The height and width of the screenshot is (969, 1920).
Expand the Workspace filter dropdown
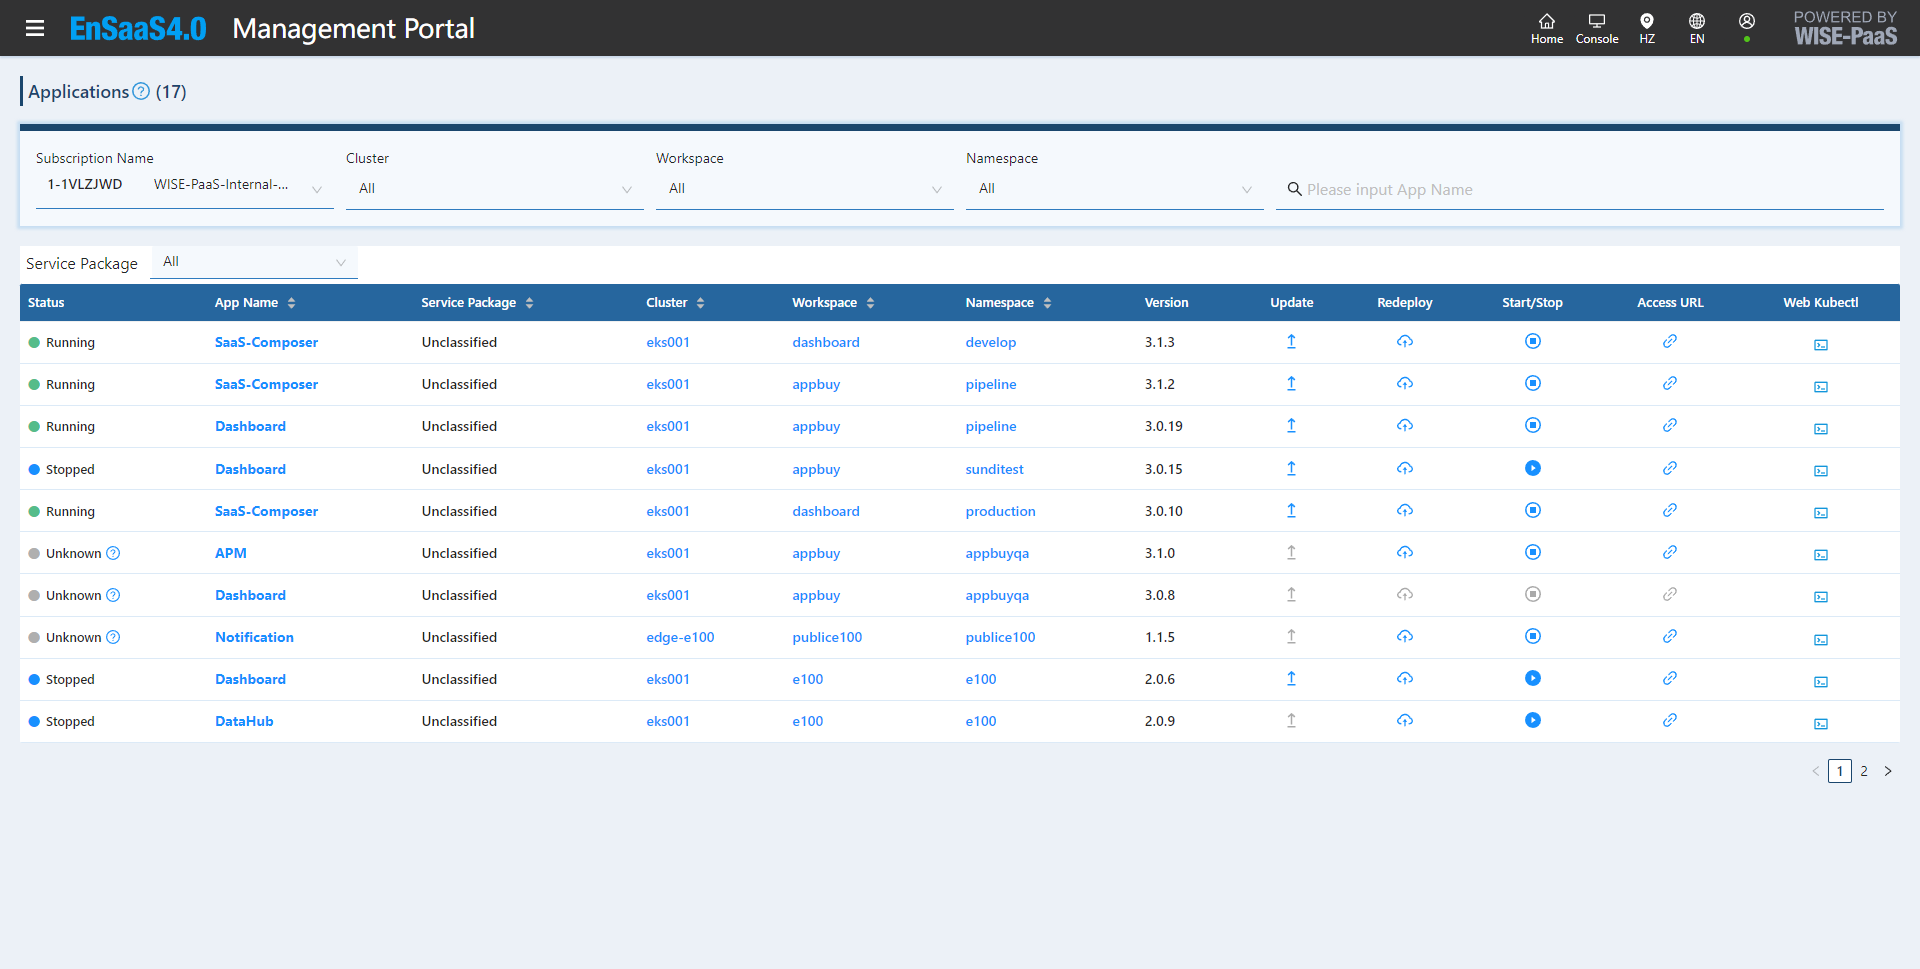(x=804, y=189)
